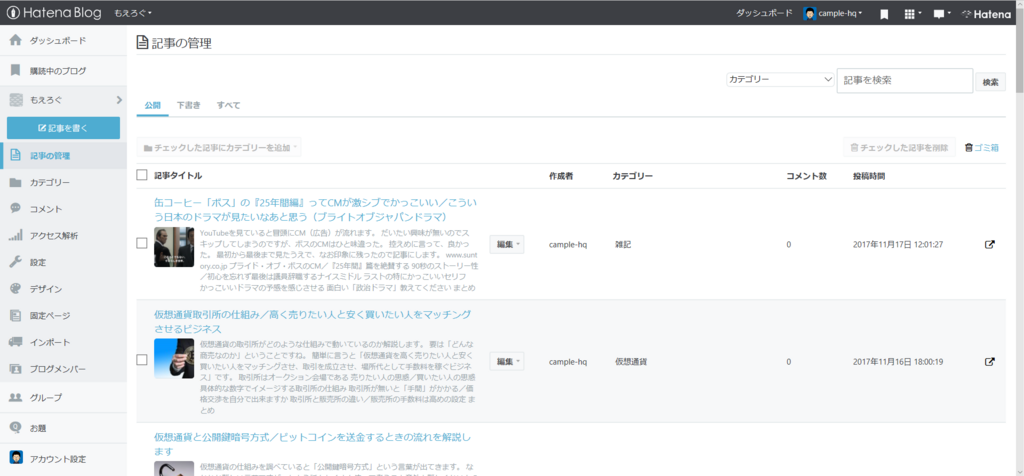Viewport: 1024px width, 476px height.
Task: Open the 仮想通貨と公開鍵暗号方式 article title link
Action: [x=313, y=443]
